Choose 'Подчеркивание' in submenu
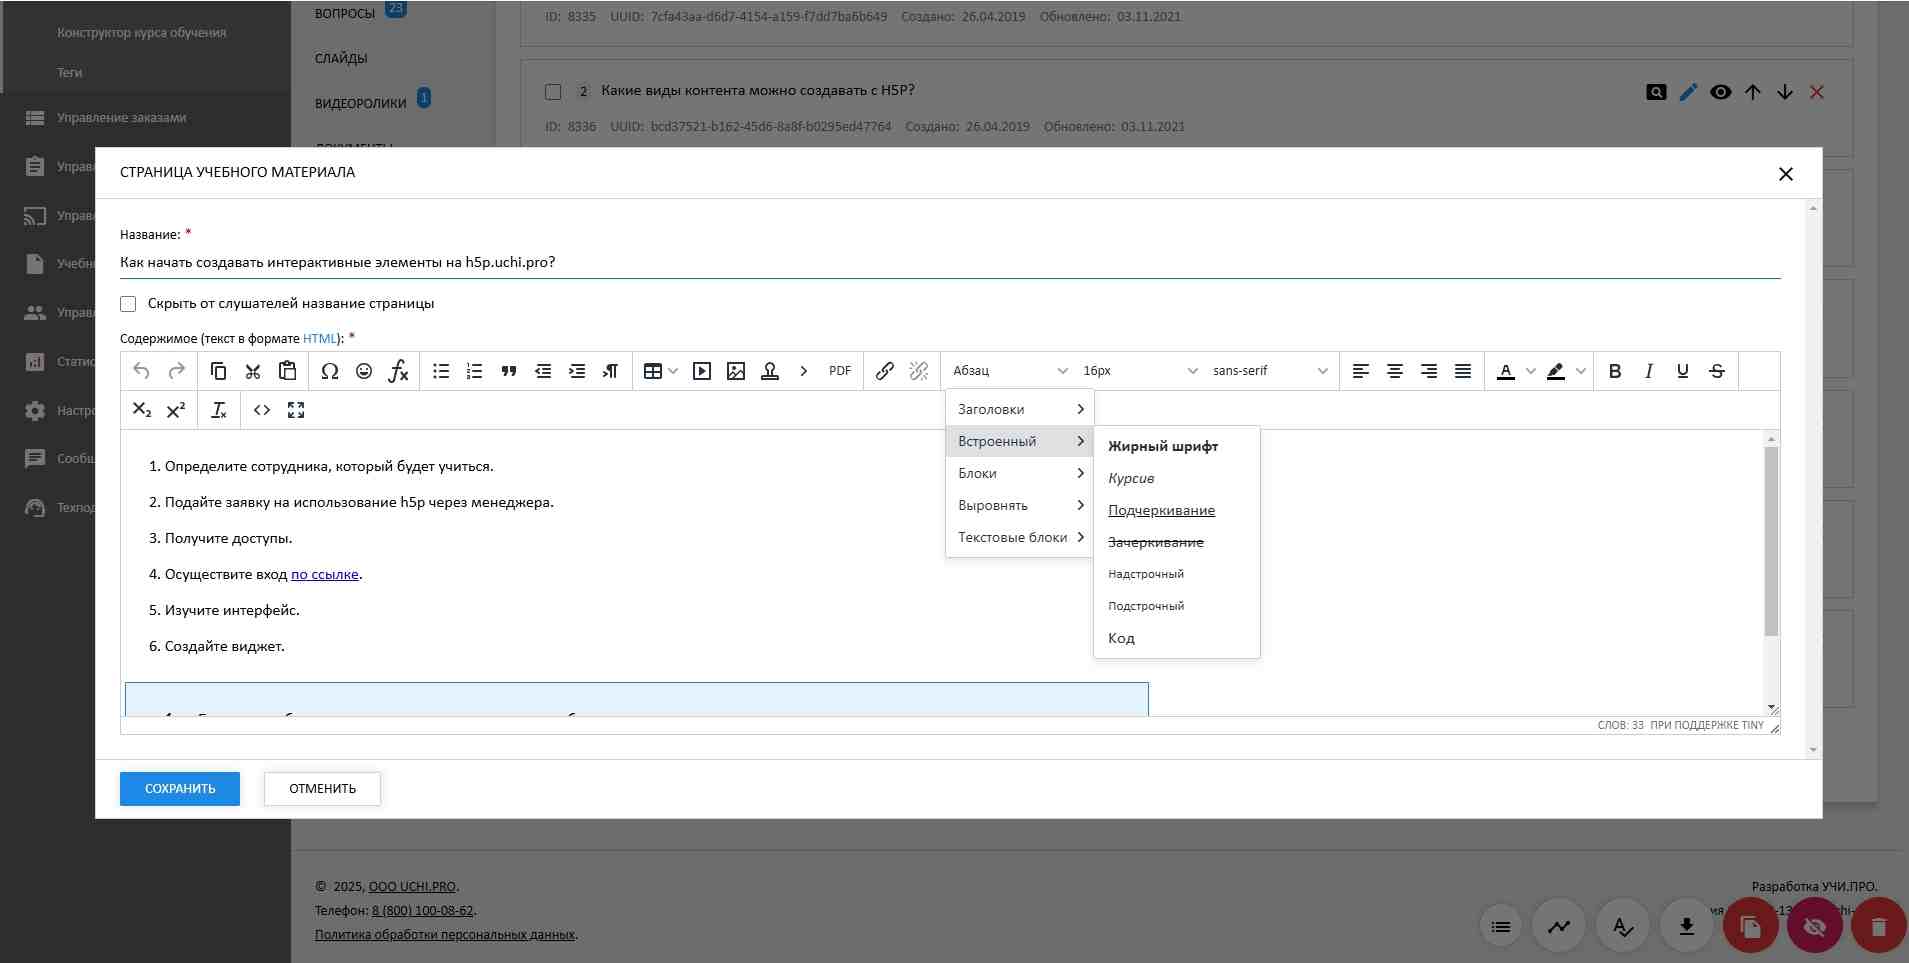Screen dimensions: 1909x963 click(1177, 510)
